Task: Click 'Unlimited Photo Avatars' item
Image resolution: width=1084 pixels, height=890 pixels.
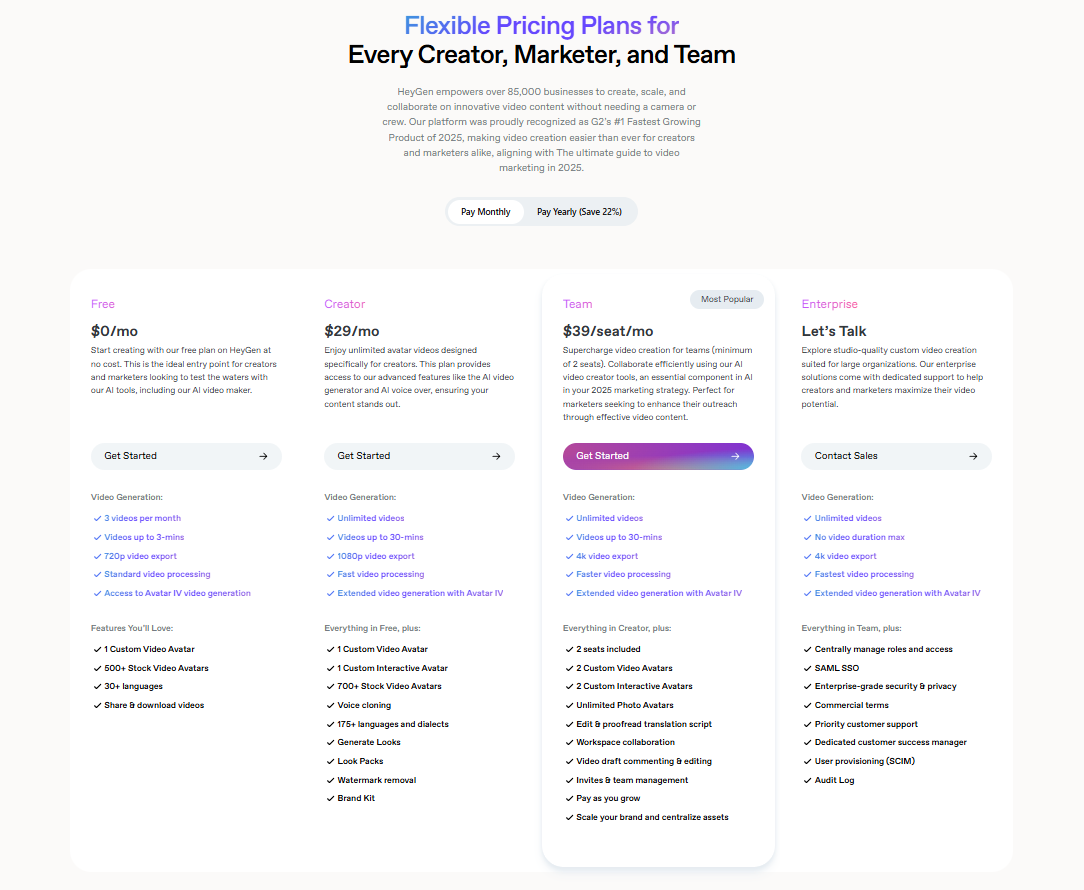Action: (624, 705)
